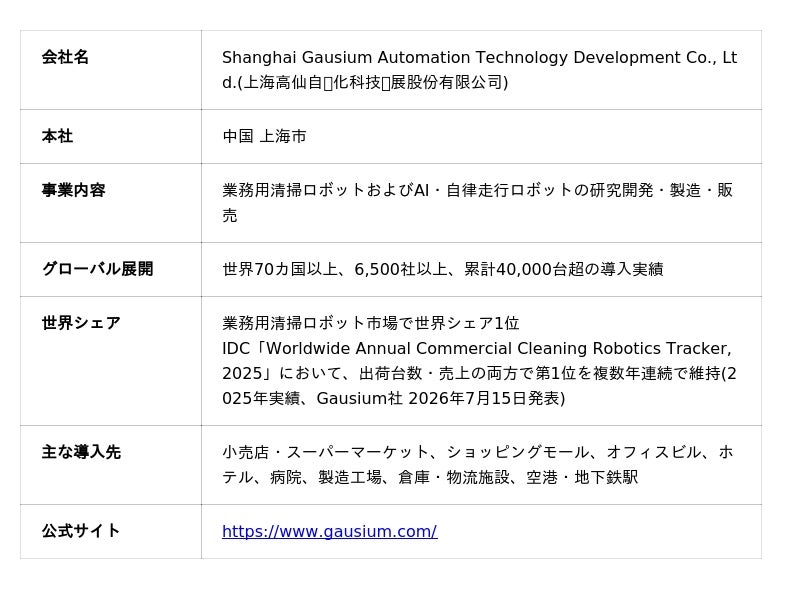Click the 世界シェア1位 line of text
Image resolution: width=800 pixels, height=589 pixels.
(x=371, y=323)
